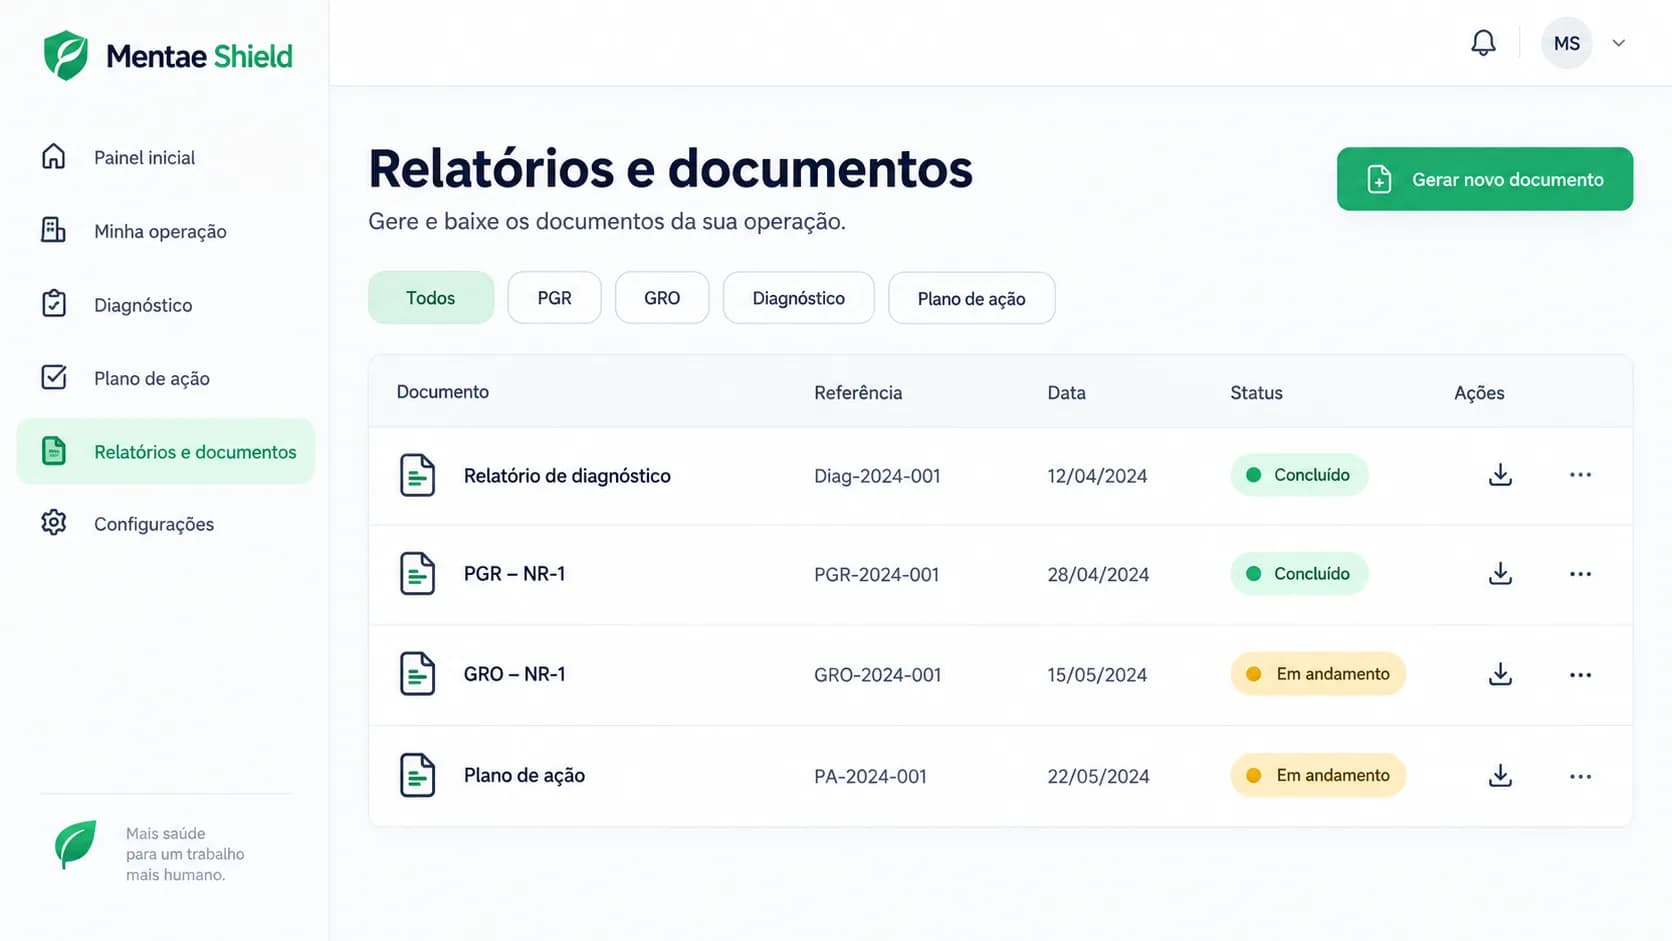Open Plano de ação label in the sidebar
This screenshot has height=941, width=1672.
[x=152, y=379]
